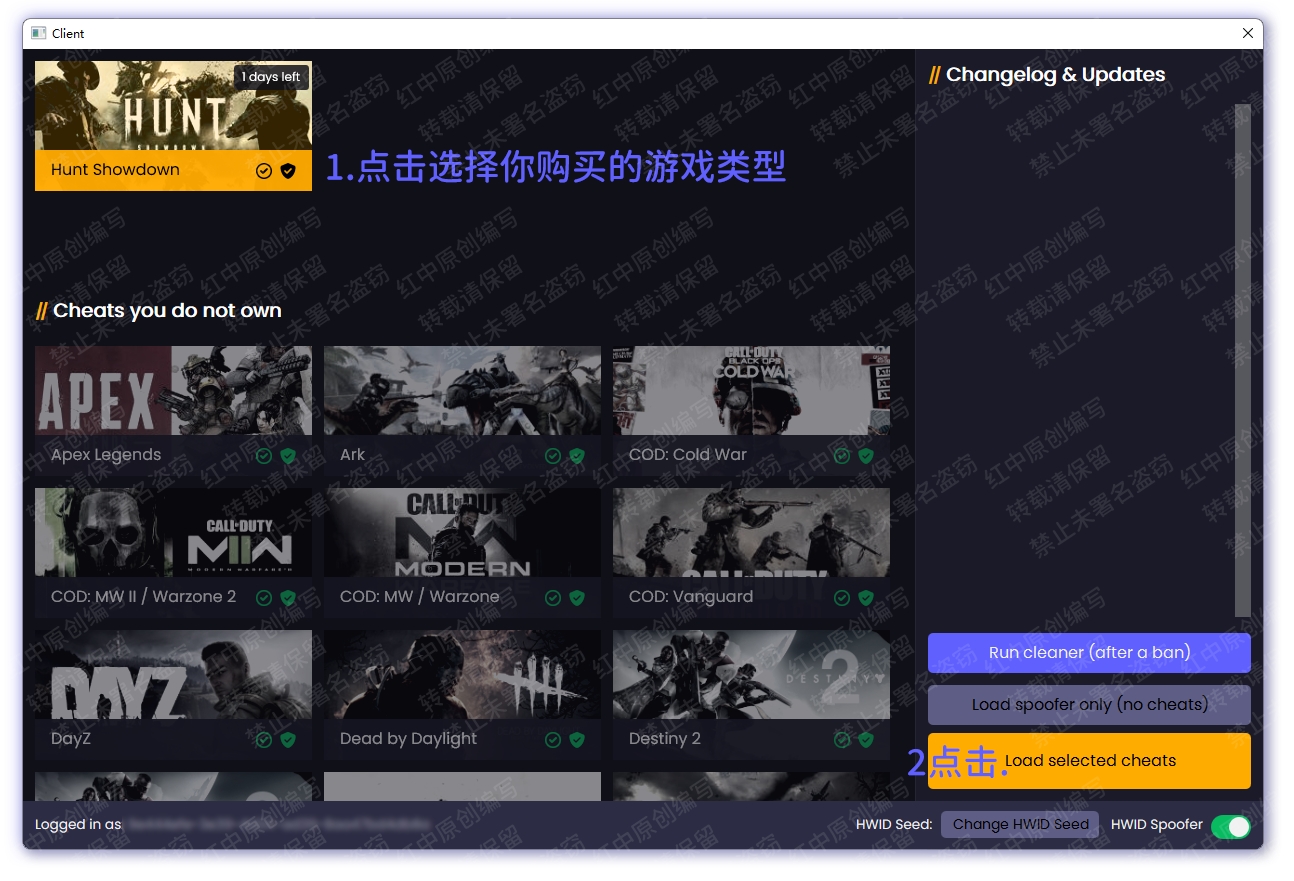This screenshot has height=881, width=1294.
Task: Toggle the HWID Spoofer switch
Action: pyautogui.click(x=1230, y=827)
